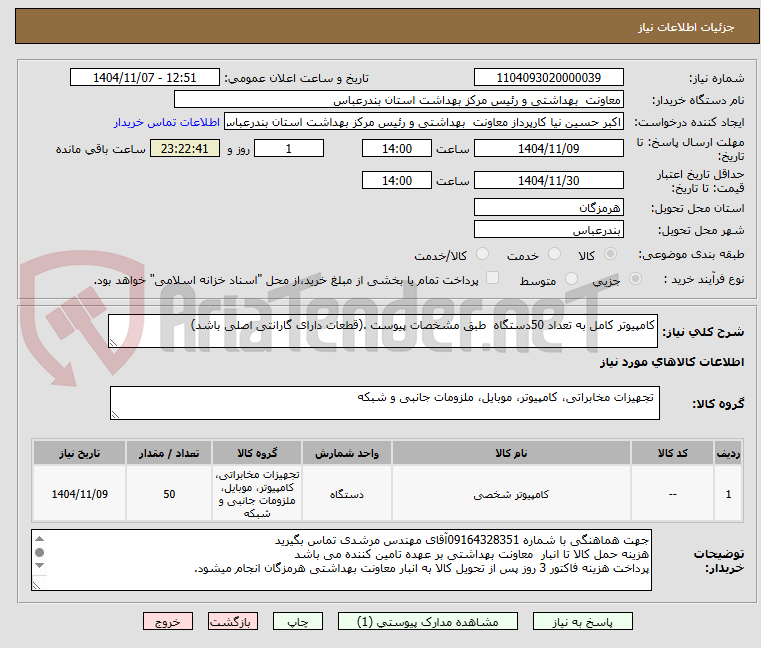Toggle the اسناد خزانه اسلامی payment checkbox

[x=493, y=278]
